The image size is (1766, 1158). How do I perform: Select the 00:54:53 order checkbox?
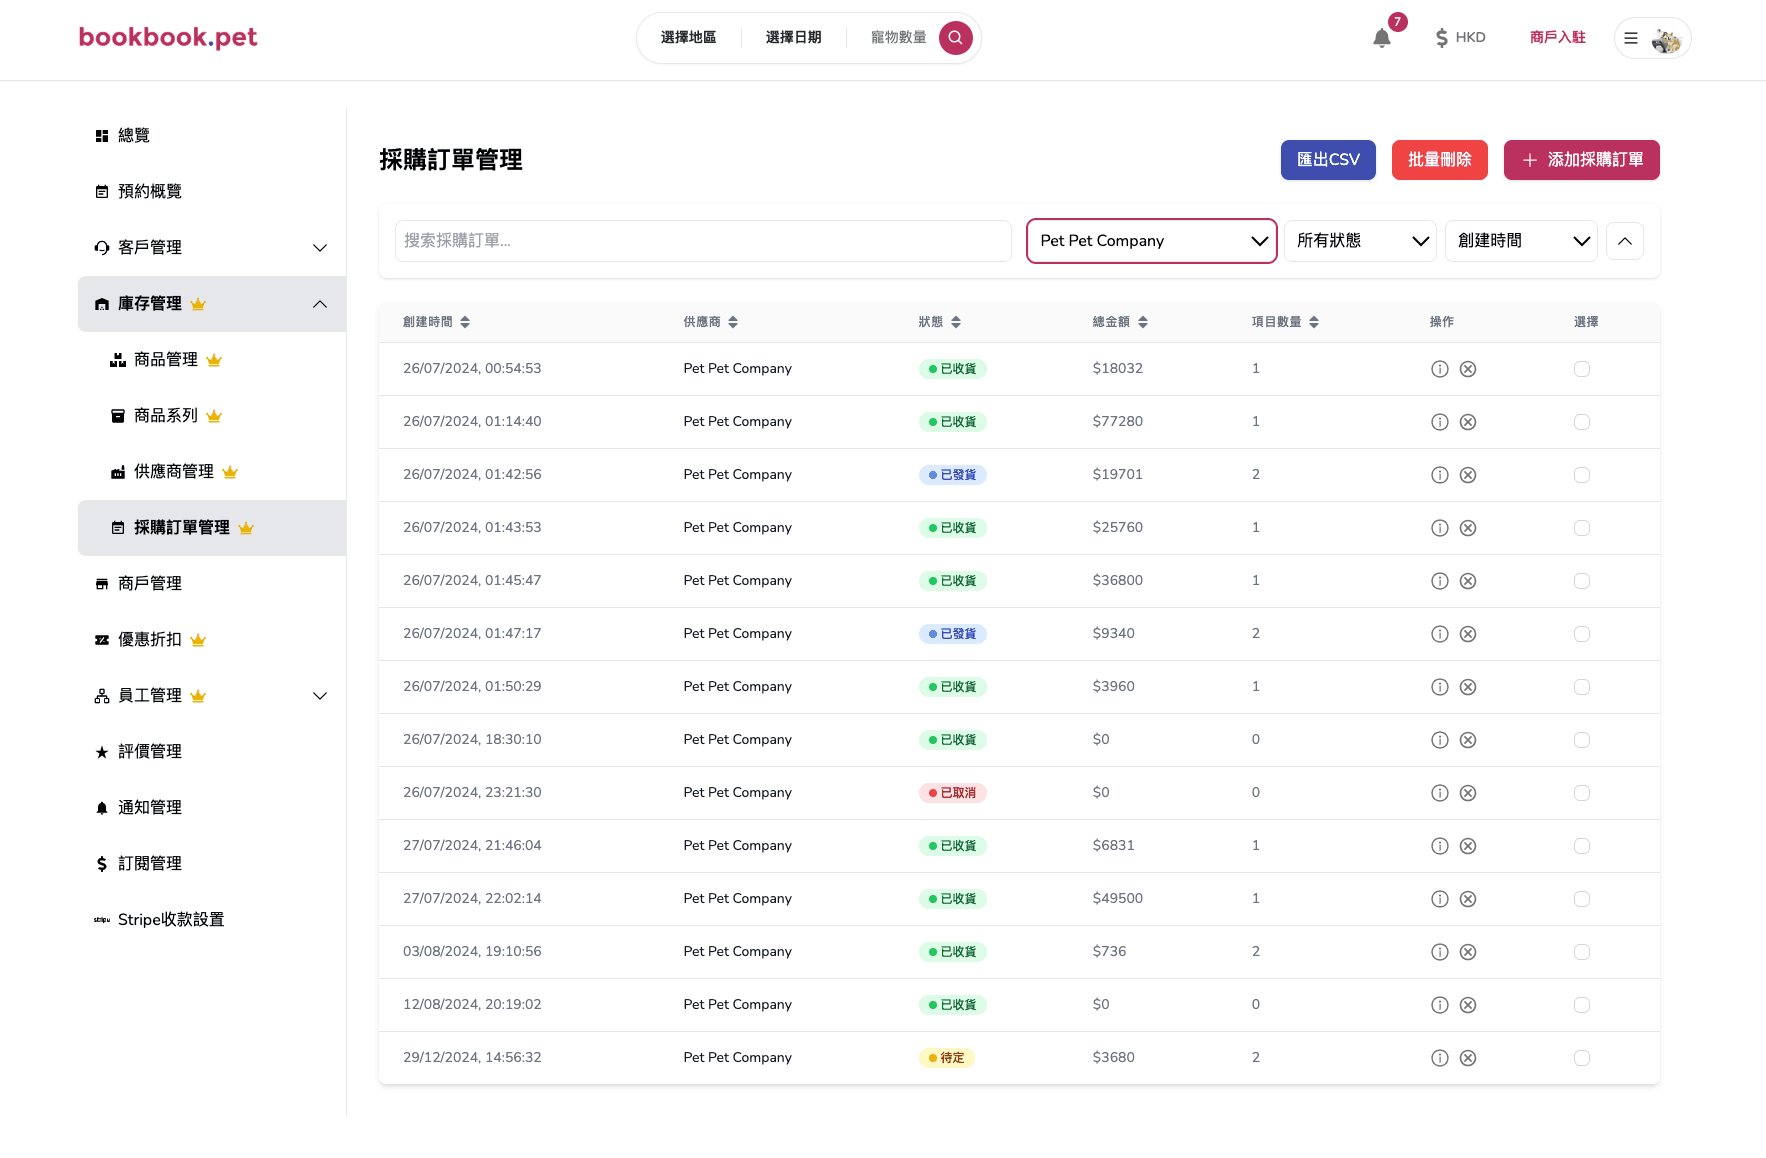(1582, 369)
